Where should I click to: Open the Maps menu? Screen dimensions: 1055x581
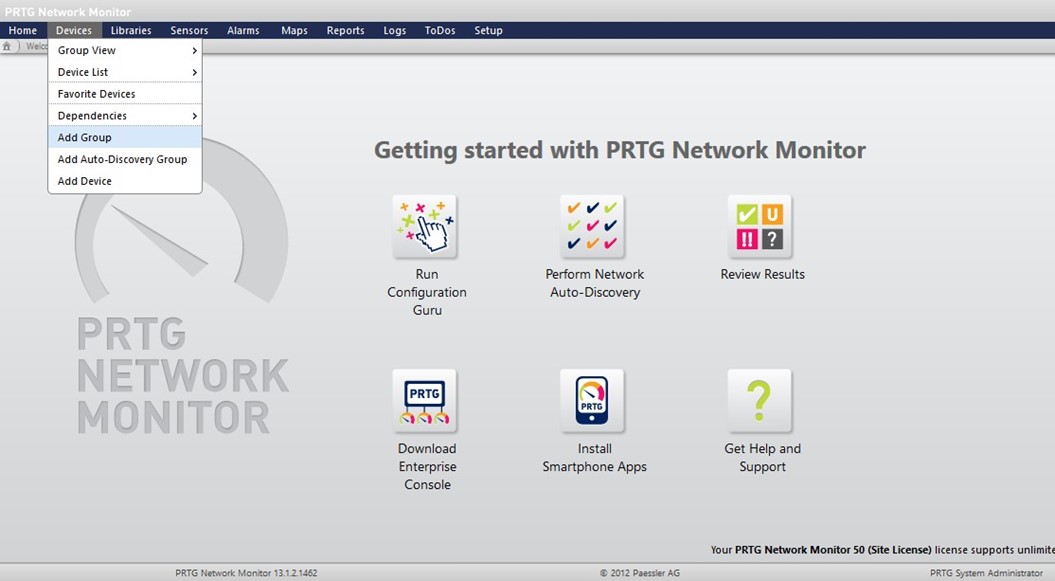(294, 30)
